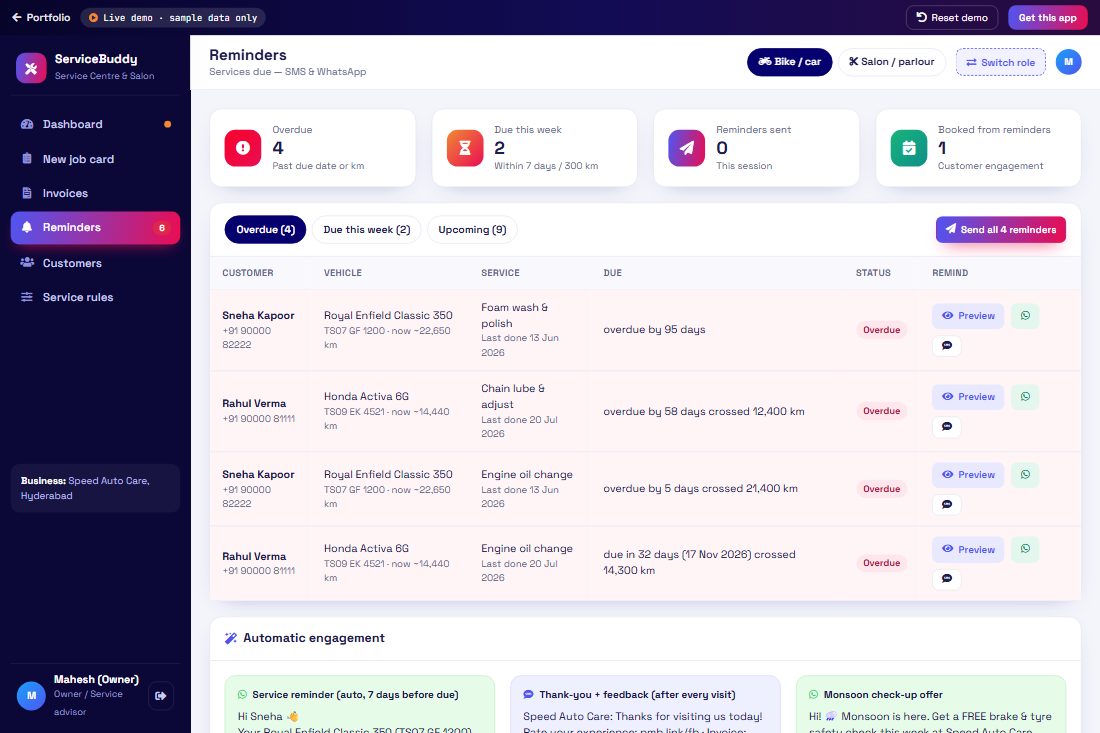Click Switch role button

coord(1000,62)
